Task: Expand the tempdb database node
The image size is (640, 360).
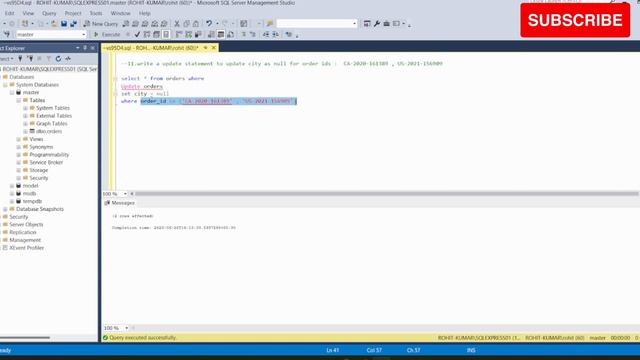Action: click(12, 201)
